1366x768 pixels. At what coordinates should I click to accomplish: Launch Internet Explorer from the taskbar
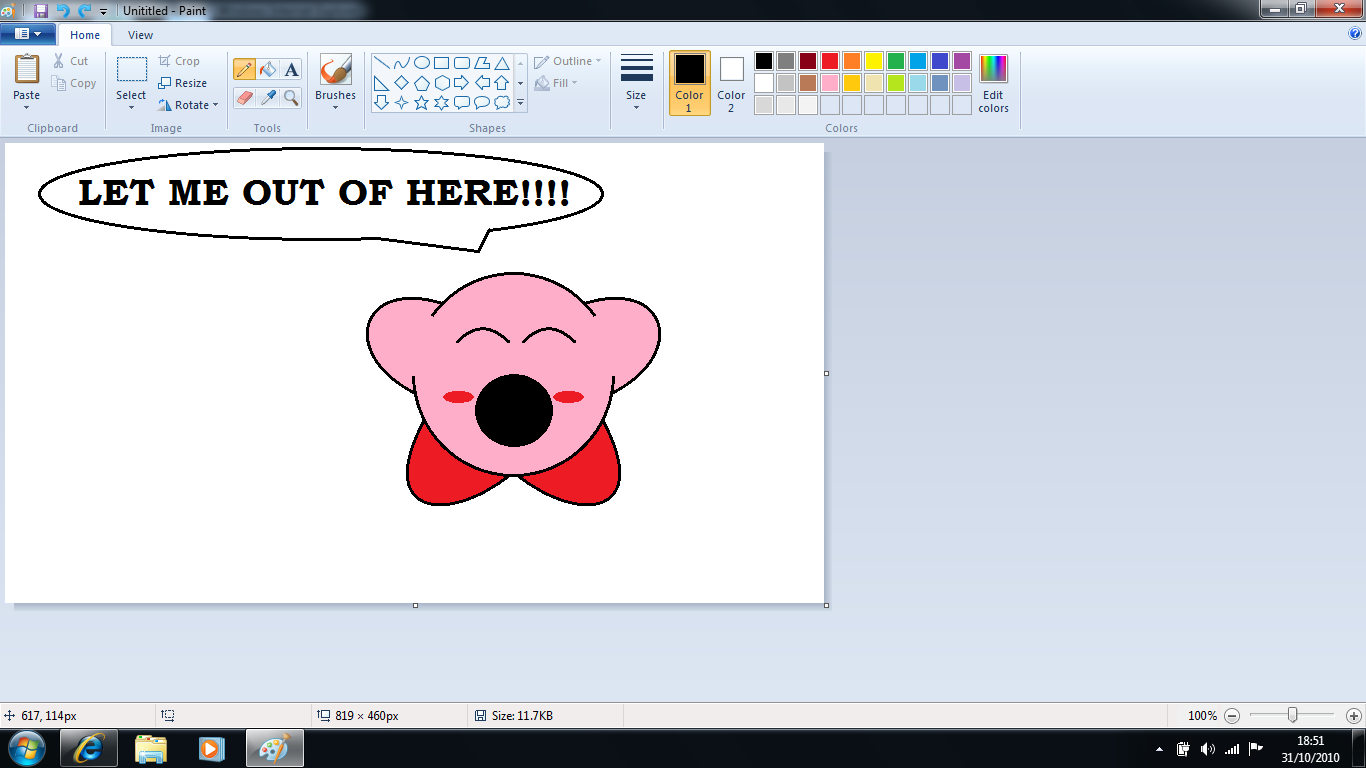(x=89, y=748)
